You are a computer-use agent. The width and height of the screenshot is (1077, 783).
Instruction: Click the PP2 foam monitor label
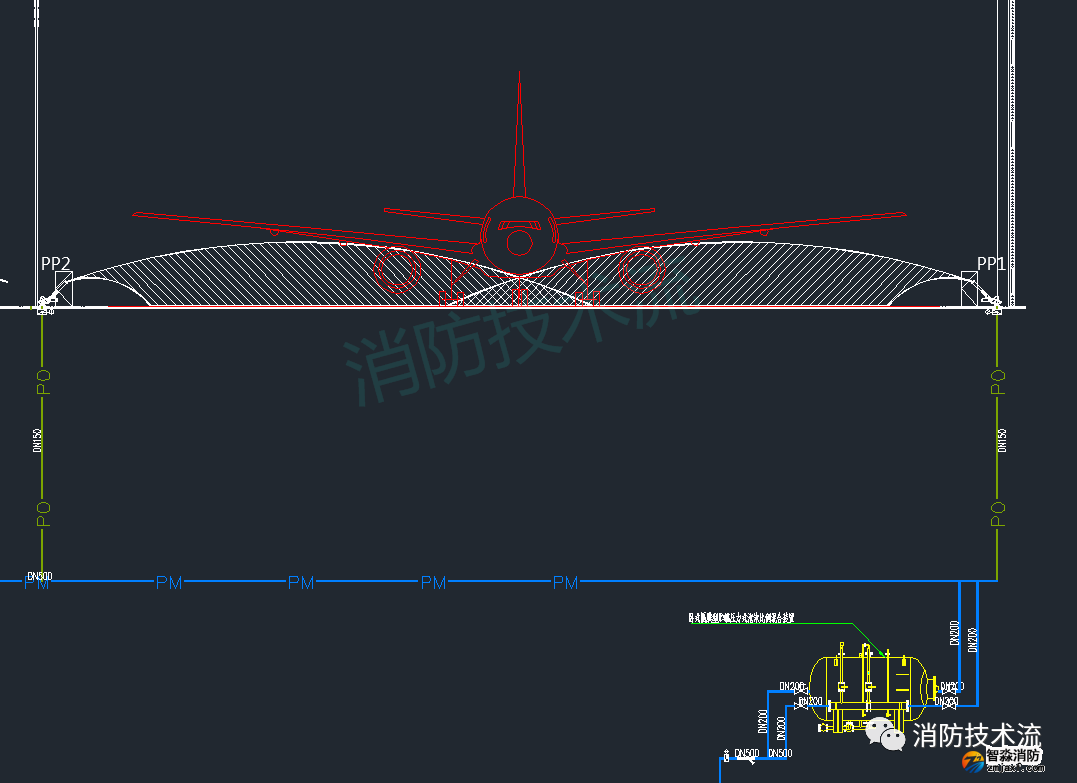click(56, 264)
